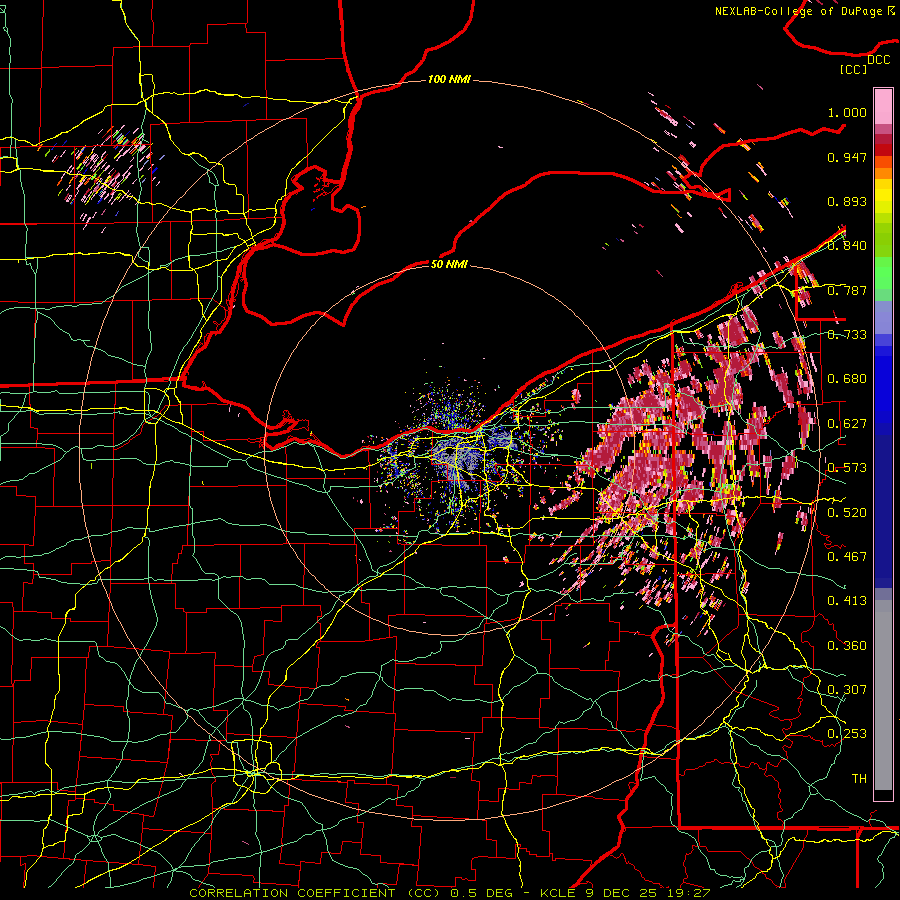
Task: Click the 0.413 scale value
Action: (847, 601)
